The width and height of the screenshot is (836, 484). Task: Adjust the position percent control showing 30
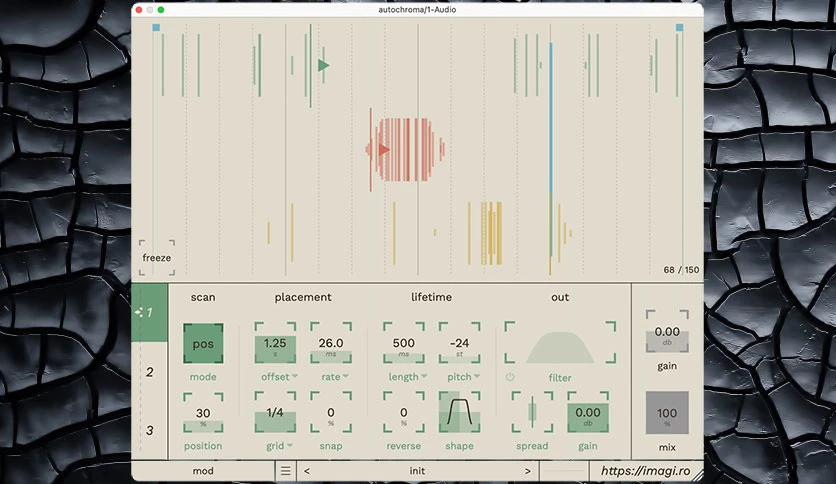tap(203, 413)
